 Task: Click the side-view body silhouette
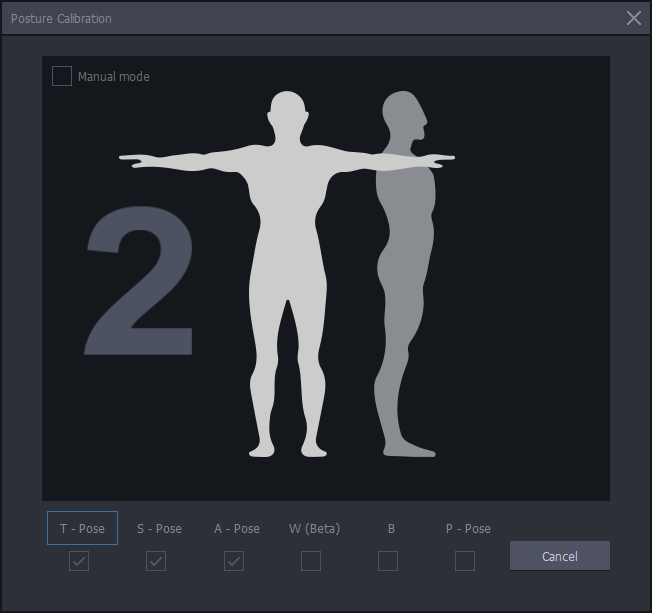click(x=405, y=274)
